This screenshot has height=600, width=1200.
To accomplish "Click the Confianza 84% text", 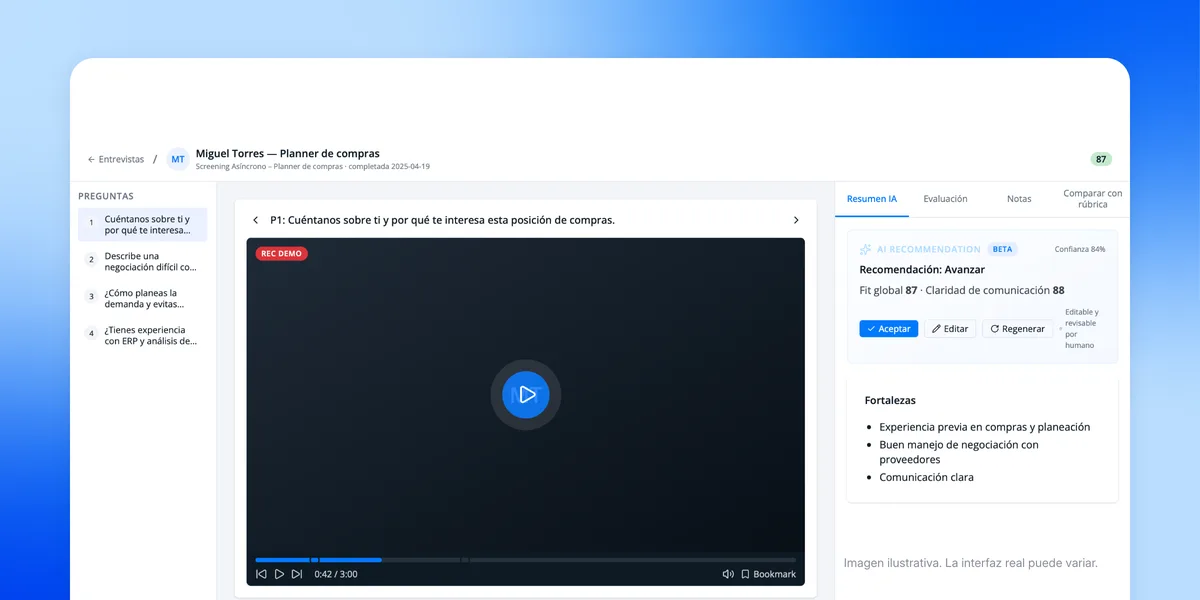I will point(1080,249).
